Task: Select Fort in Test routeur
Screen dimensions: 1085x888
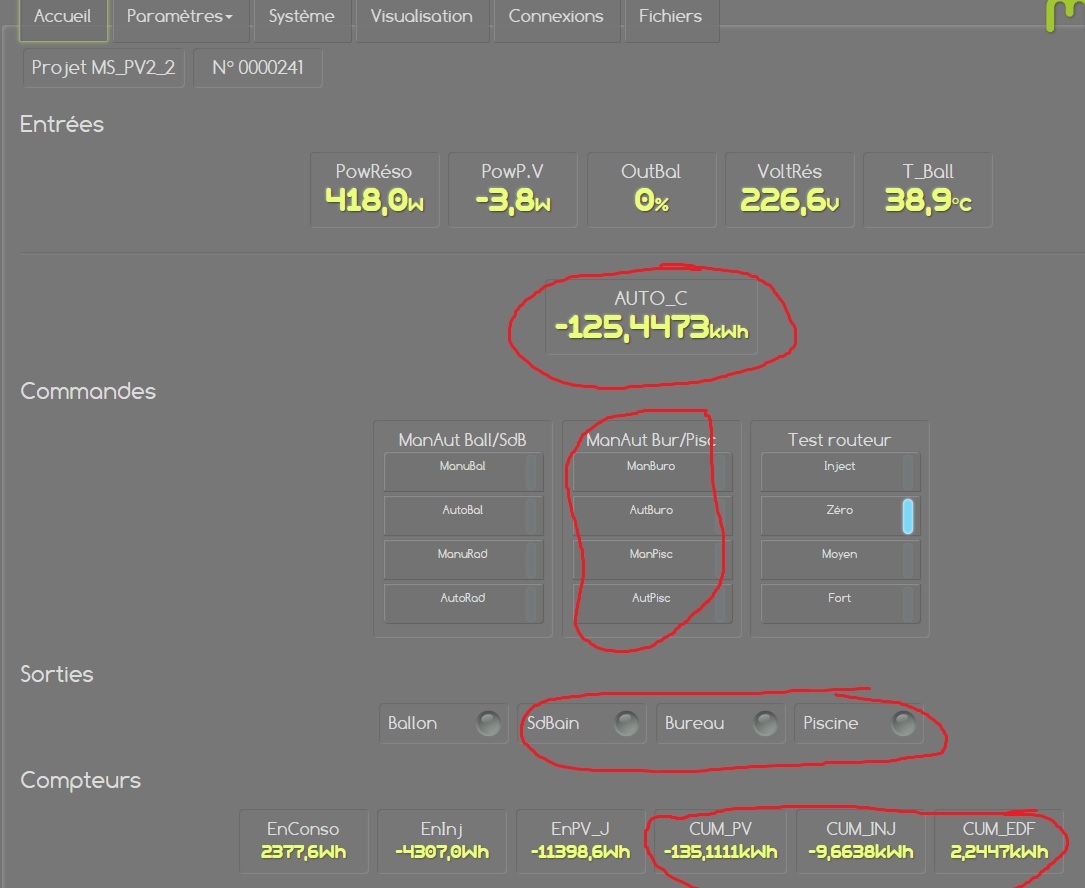Action: tap(840, 604)
